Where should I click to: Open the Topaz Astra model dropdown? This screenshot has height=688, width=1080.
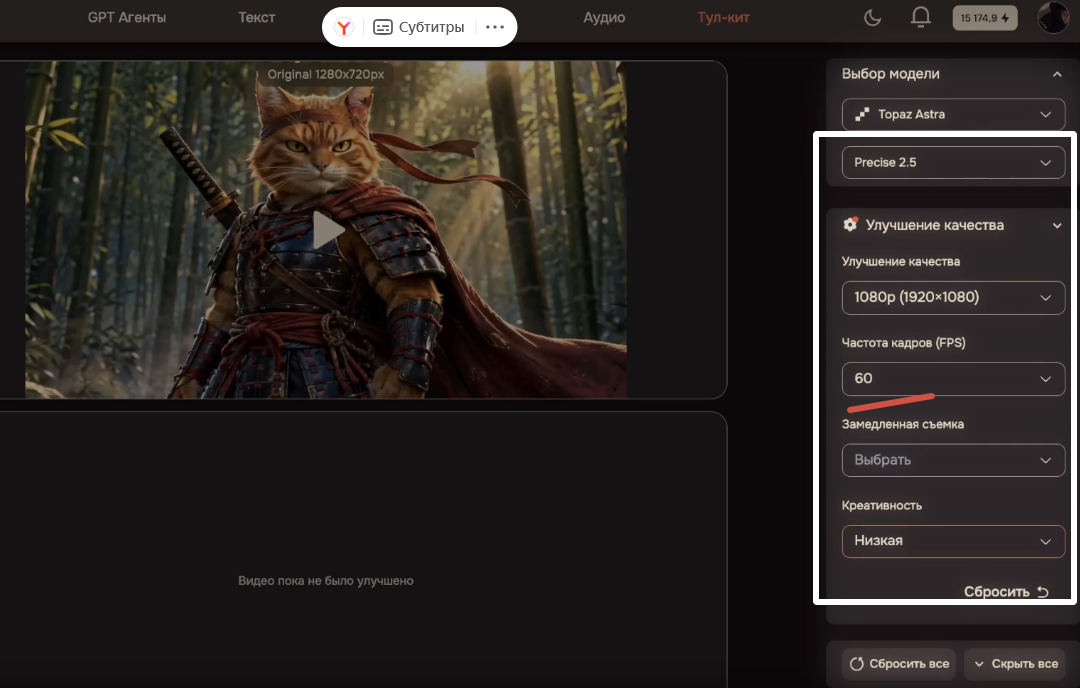(953, 114)
